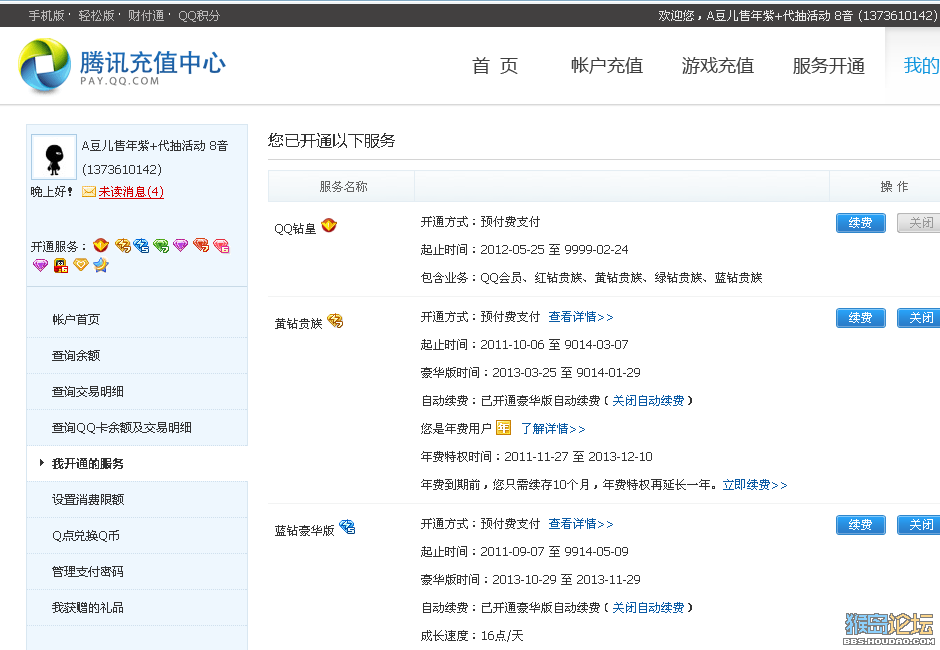Image resolution: width=940 pixels, height=650 pixels.
Task: Click 关闭 button for 蓝钻豪华版
Action: (x=918, y=525)
